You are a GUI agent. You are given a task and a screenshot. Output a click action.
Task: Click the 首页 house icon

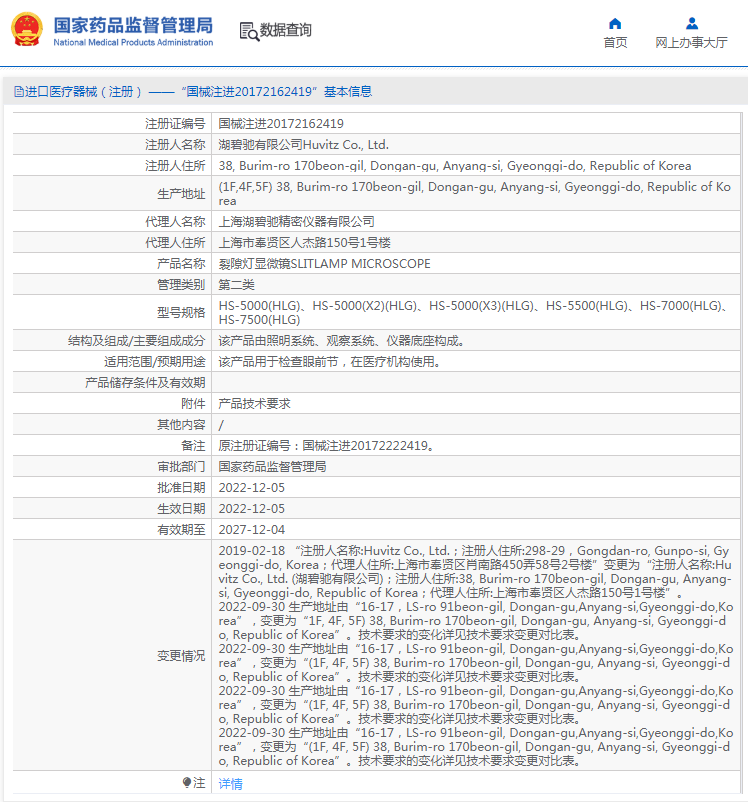click(x=615, y=24)
